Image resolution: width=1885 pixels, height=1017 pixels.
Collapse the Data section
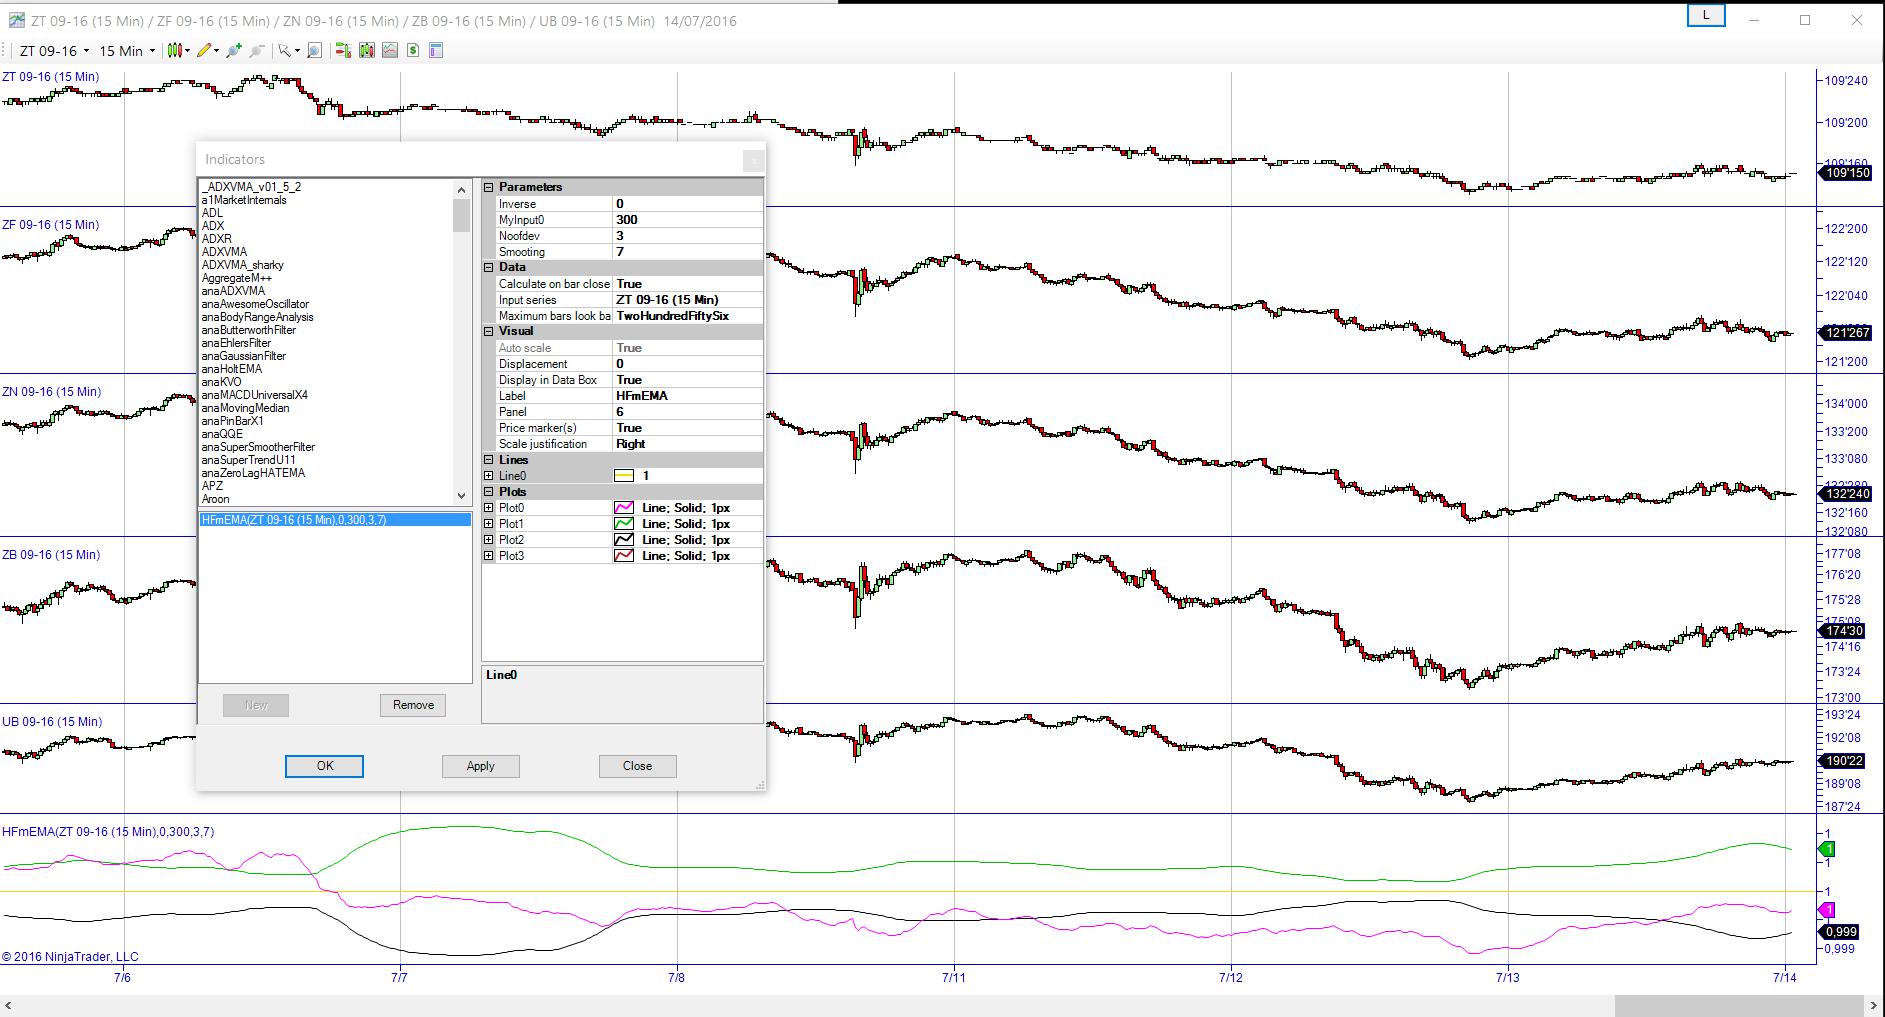click(489, 267)
